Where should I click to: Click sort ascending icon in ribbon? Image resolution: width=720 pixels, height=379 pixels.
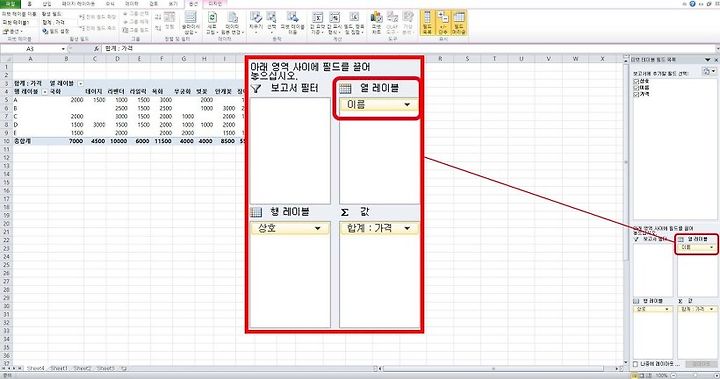click(x=158, y=17)
